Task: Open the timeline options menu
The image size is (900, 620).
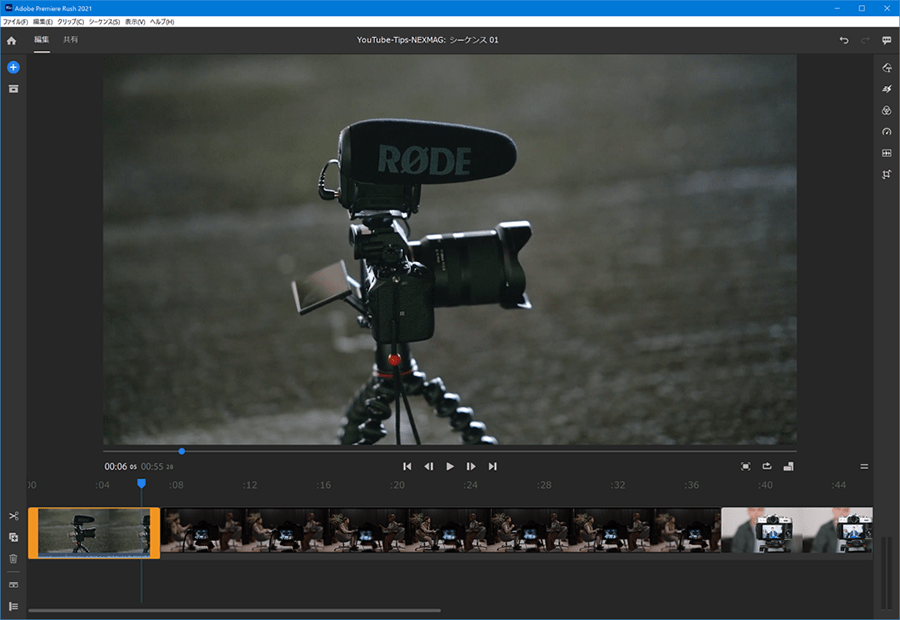Action: click(864, 466)
